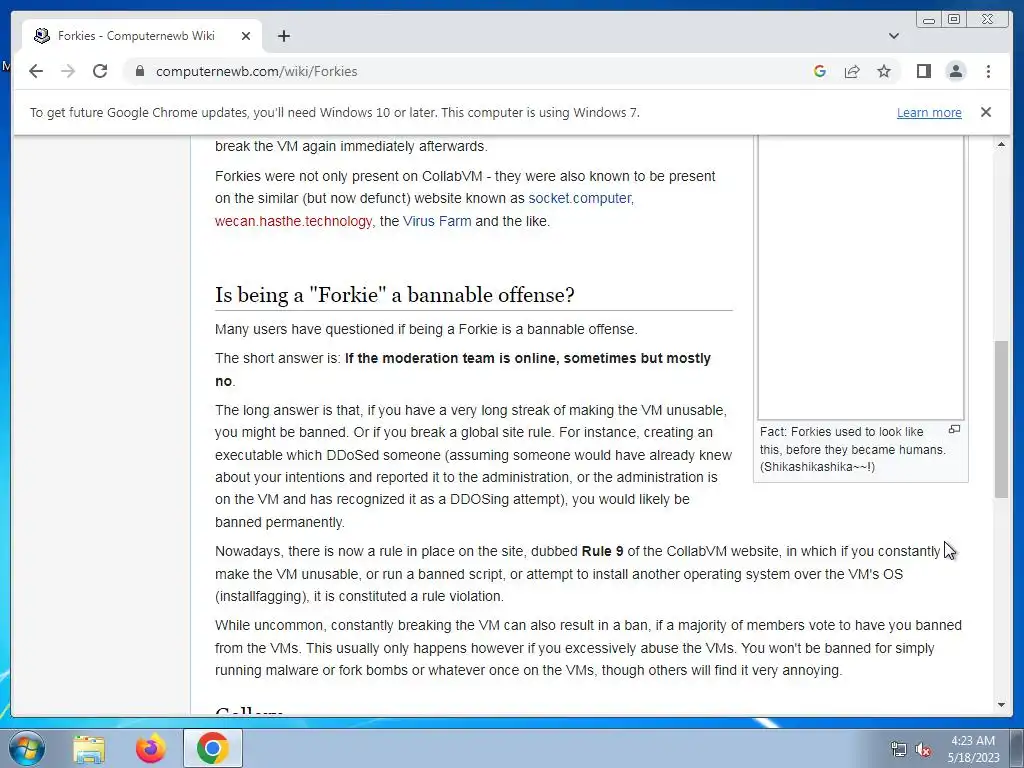Open a new tab with the plus button
Viewport: 1024px width, 768px height.
tap(283, 36)
